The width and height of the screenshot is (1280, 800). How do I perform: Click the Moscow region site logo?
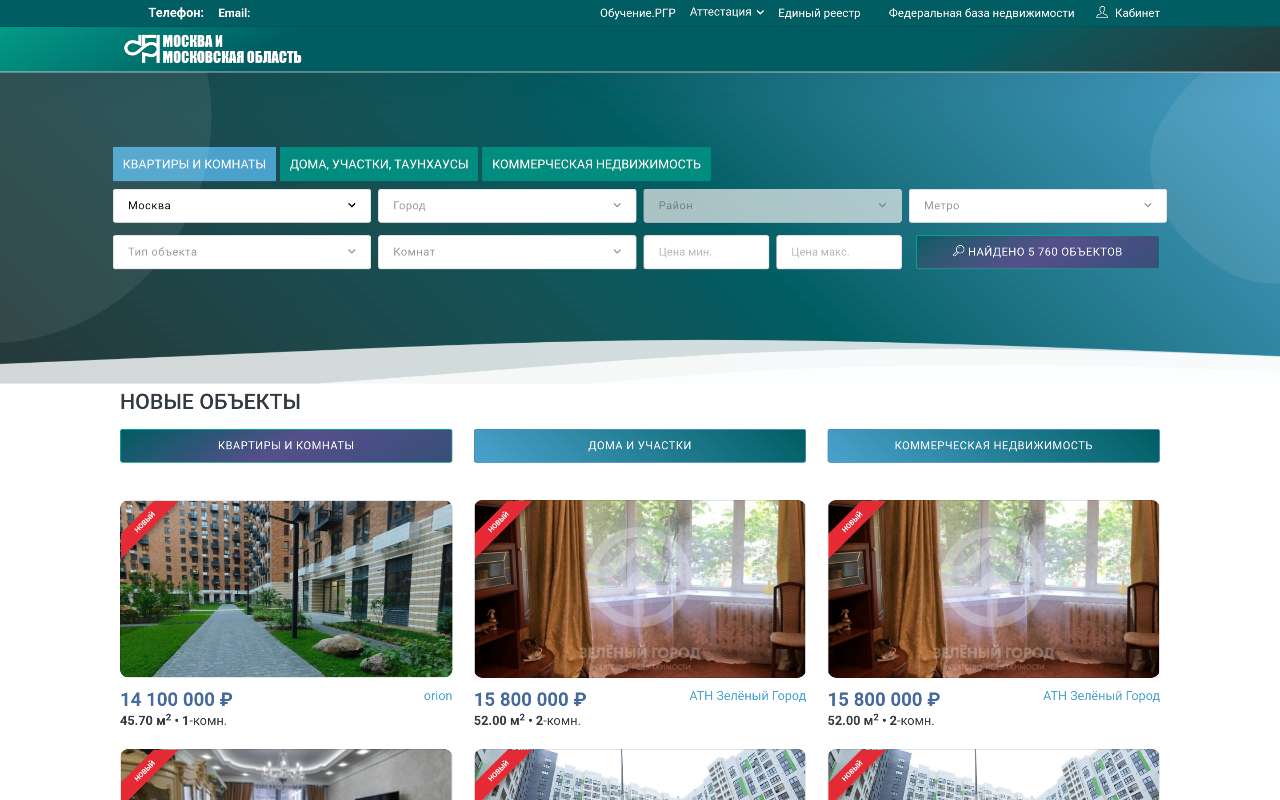pyautogui.click(x=212, y=49)
